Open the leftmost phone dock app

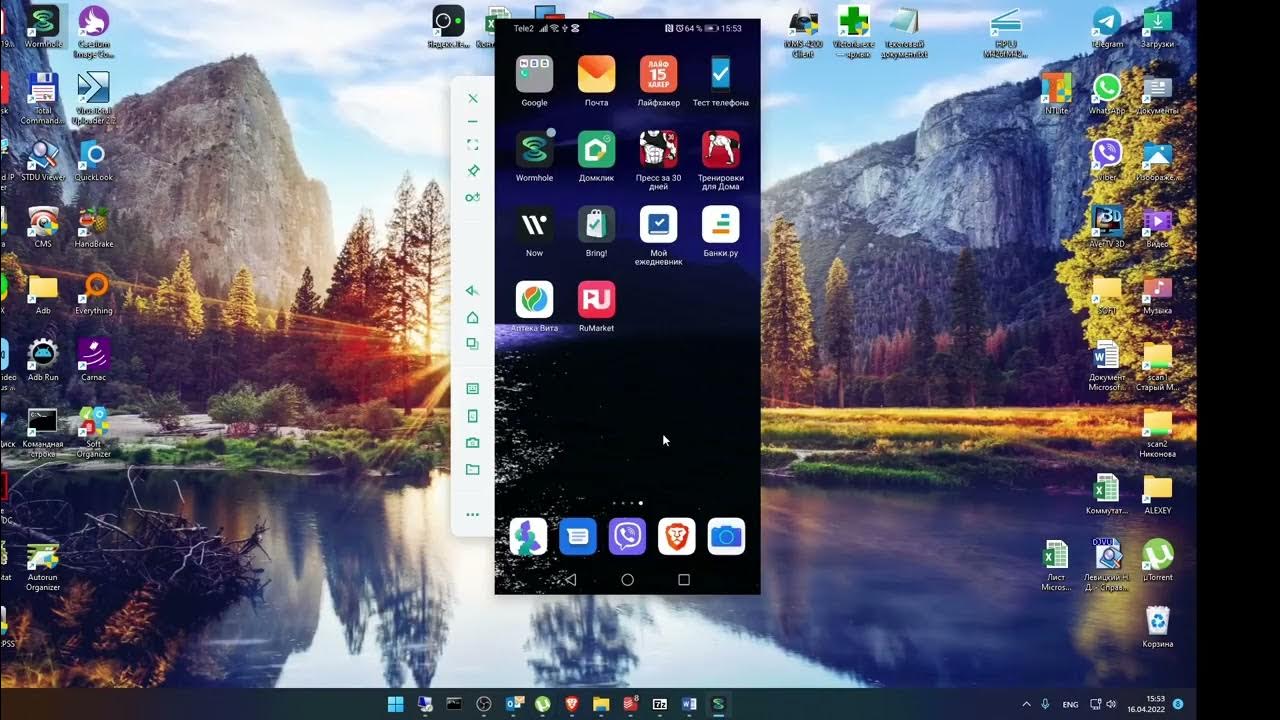click(x=528, y=537)
